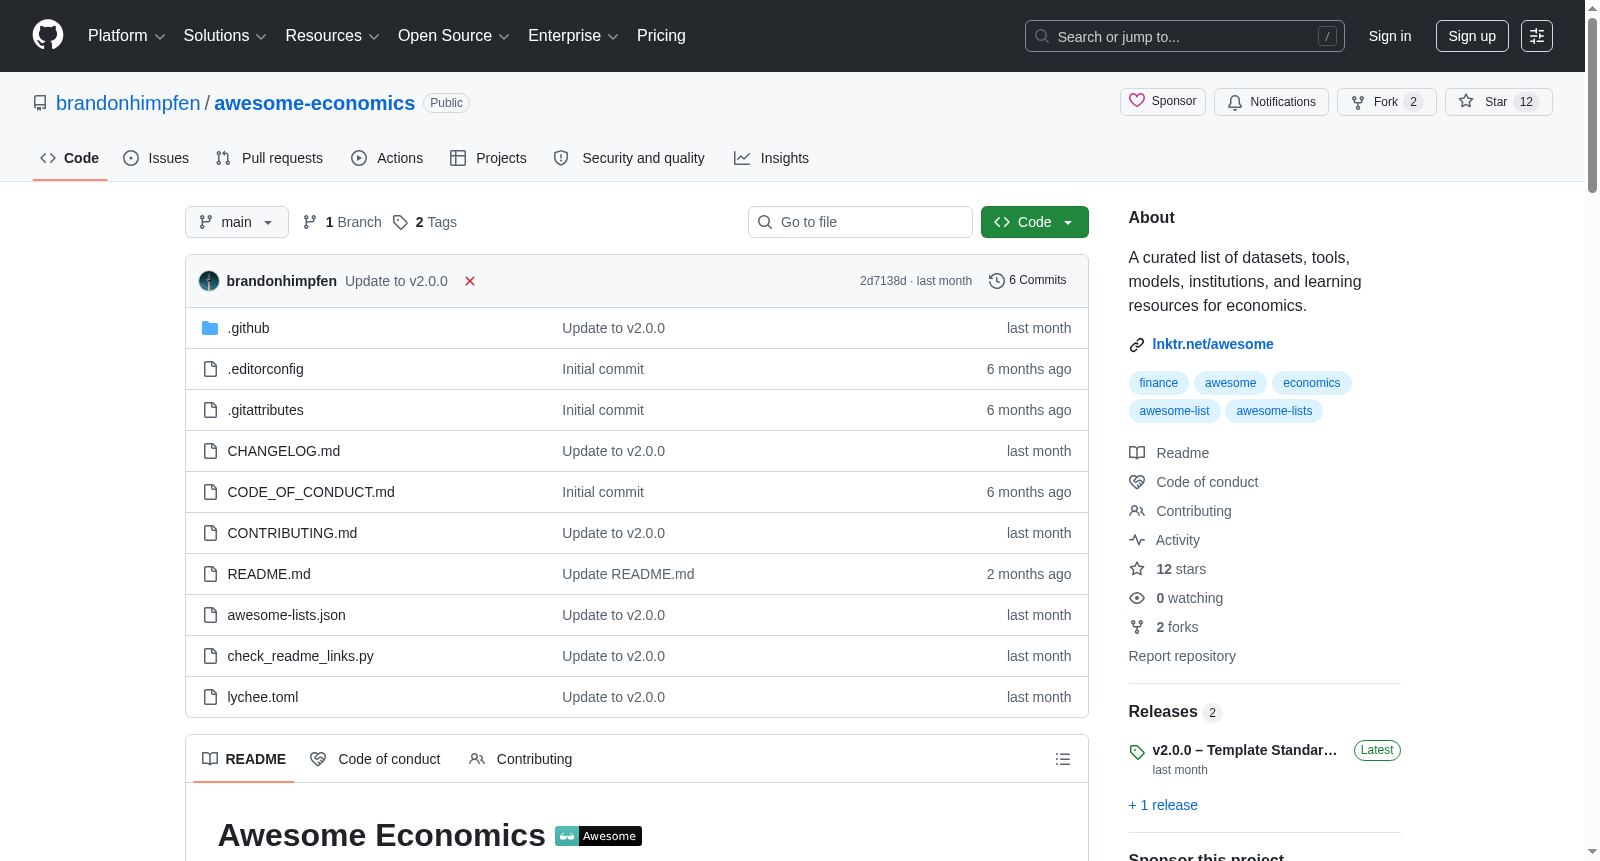Open the Actions tab

(387, 158)
